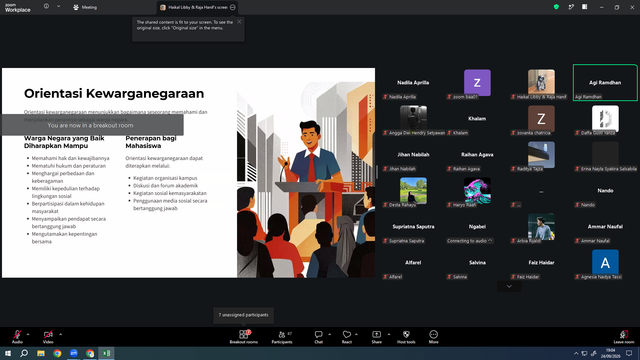Select Erina Nayla Syakira Salsabila's tile
This screenshot has width=640, height=360.
pos(605,154)
